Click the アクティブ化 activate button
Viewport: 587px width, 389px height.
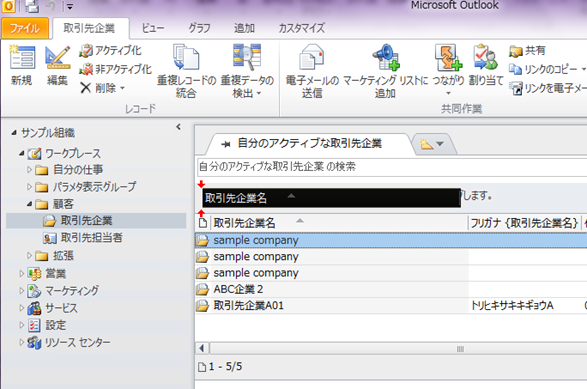(x=110, y=51)
